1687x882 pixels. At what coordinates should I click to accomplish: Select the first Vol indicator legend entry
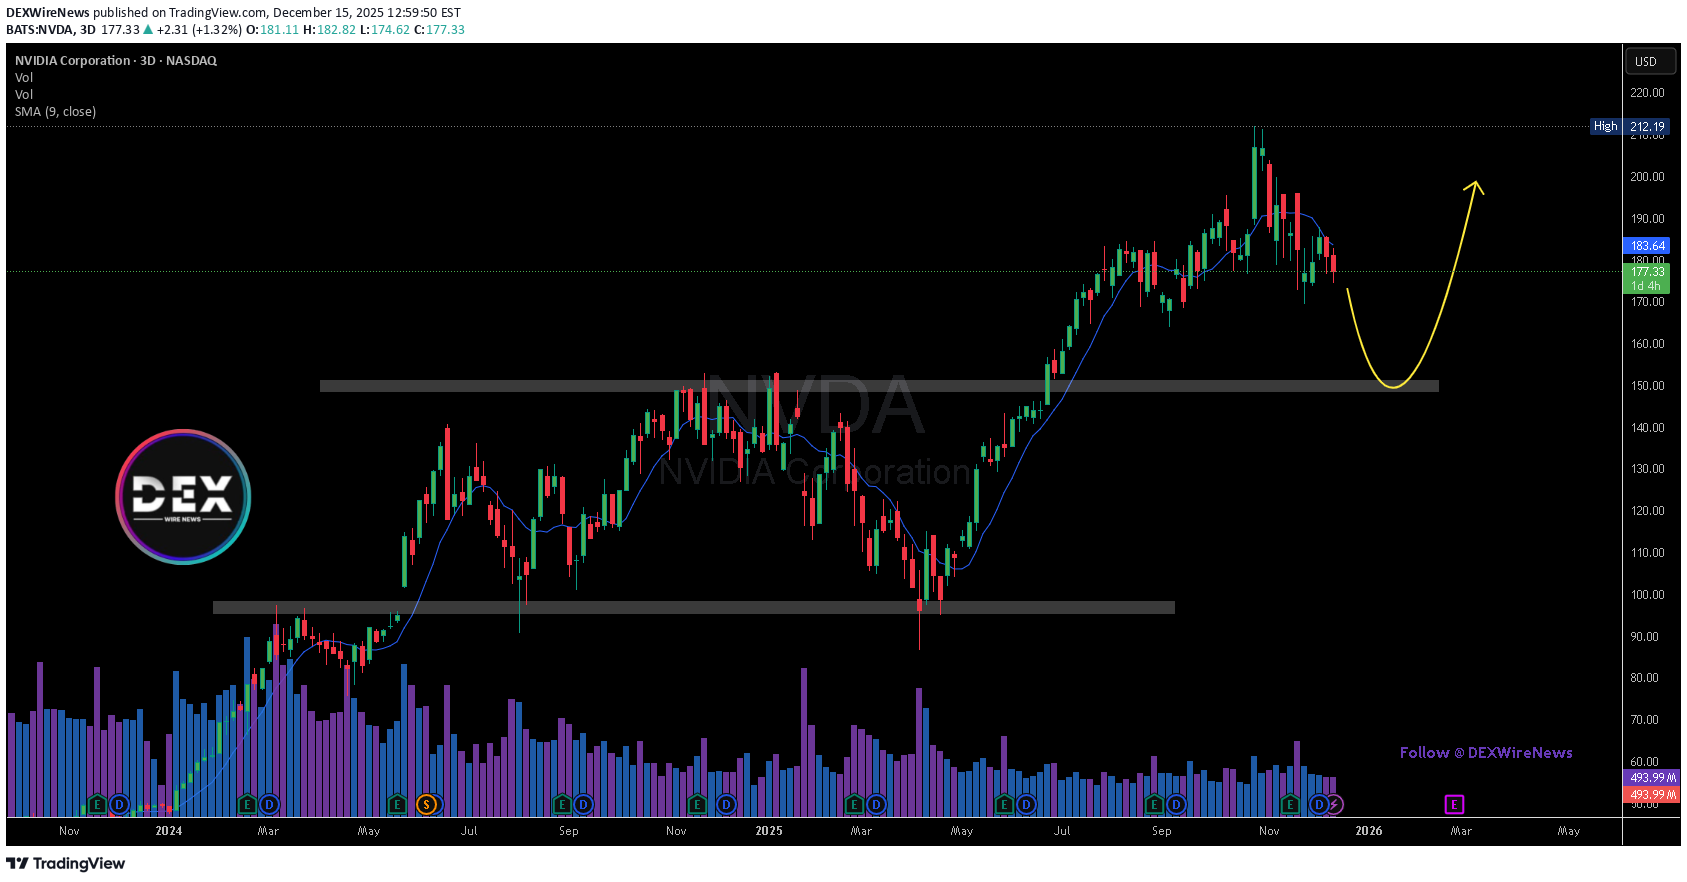[24, 77]
